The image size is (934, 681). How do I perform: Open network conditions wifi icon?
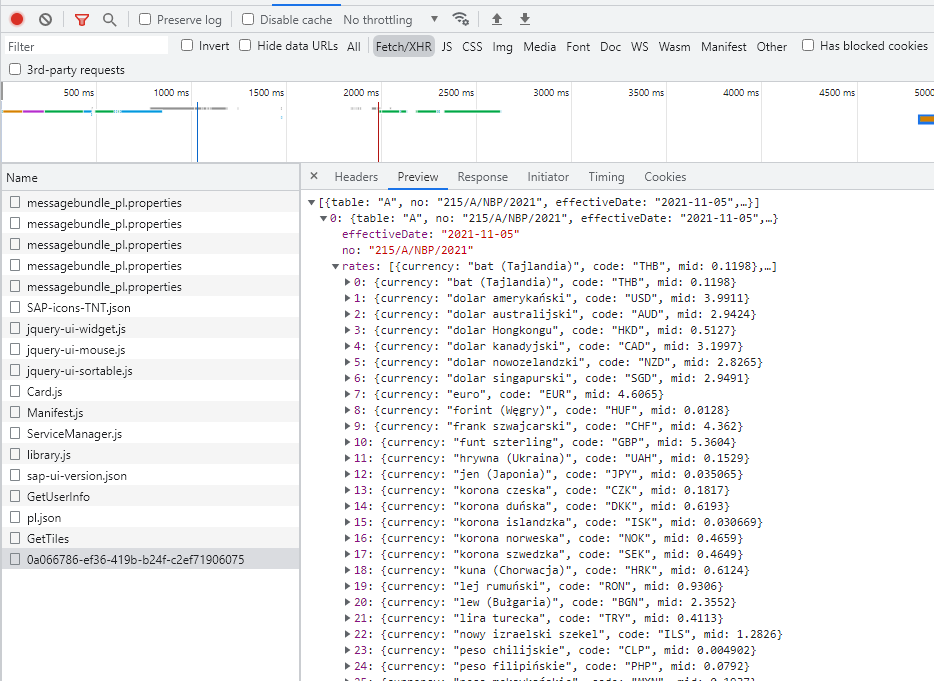[x=460, y=19]
